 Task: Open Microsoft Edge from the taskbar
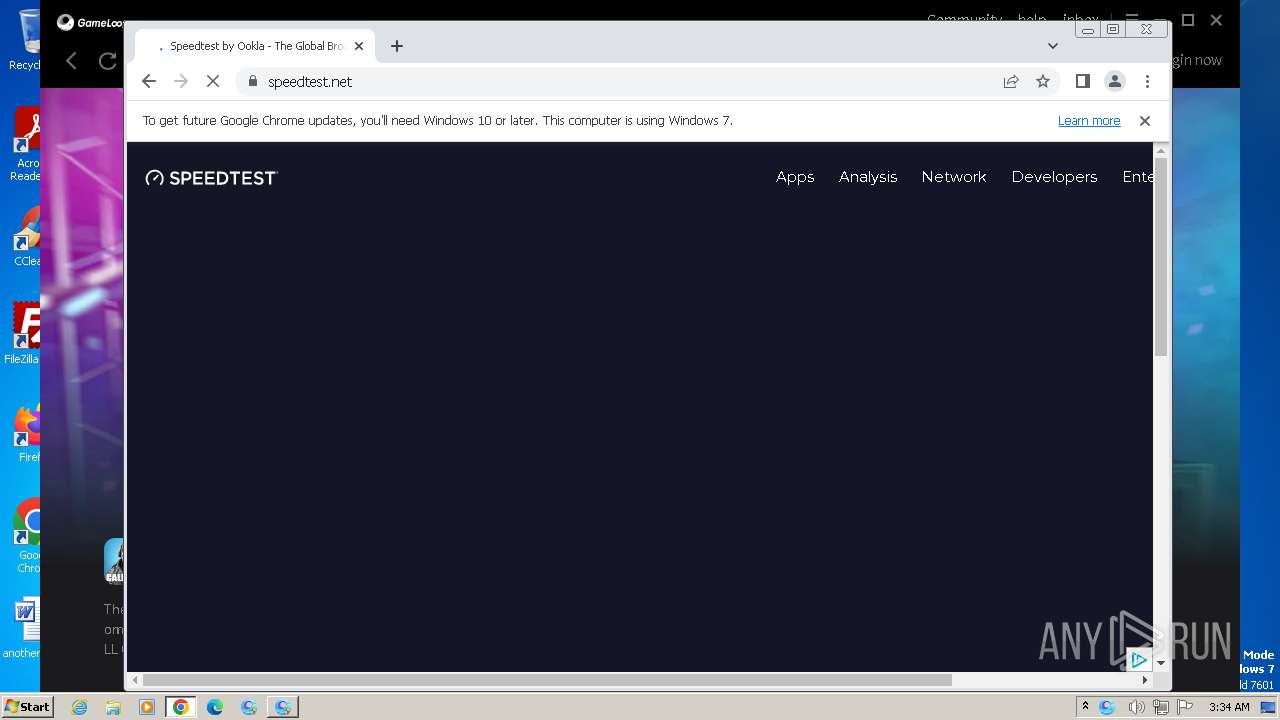(215, 707)
